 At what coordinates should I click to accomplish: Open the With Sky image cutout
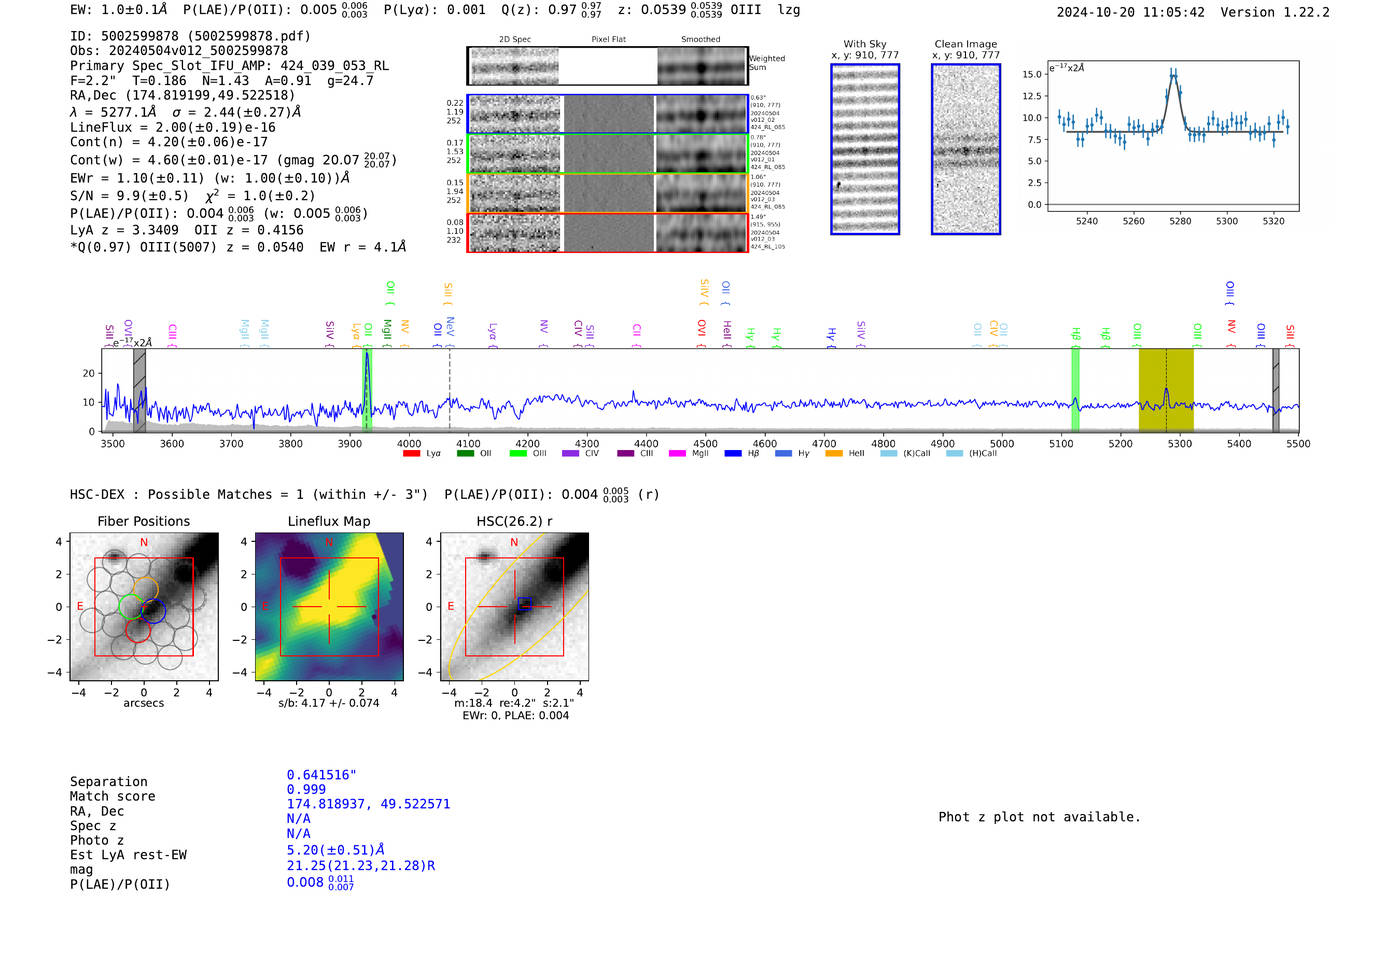(x=865, y=149)
